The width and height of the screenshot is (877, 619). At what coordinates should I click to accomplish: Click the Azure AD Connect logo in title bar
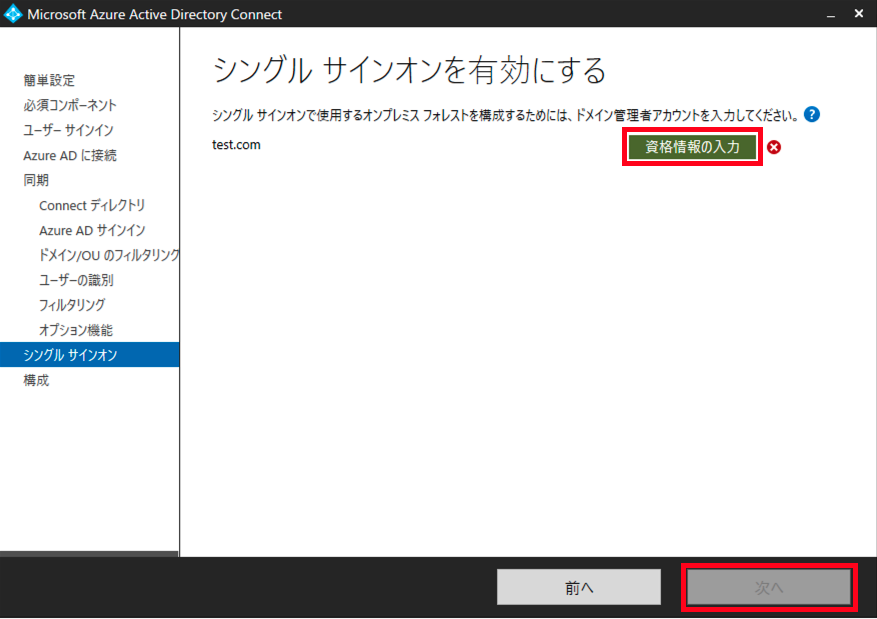12,14
